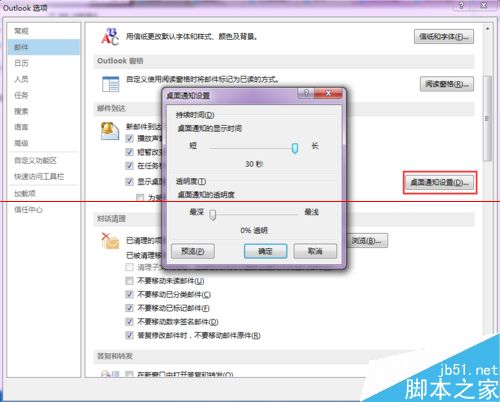Click the 30 秒 duration value text

(254, 164)
